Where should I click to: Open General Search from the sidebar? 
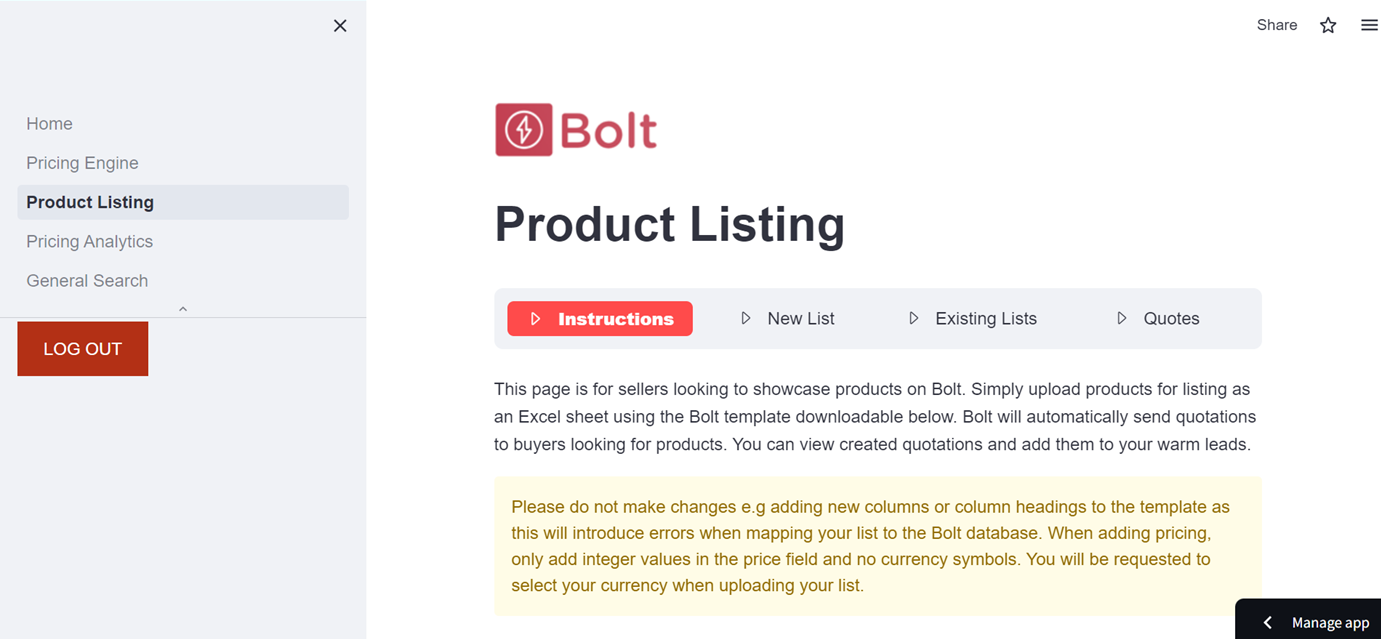tap(87, 280)
